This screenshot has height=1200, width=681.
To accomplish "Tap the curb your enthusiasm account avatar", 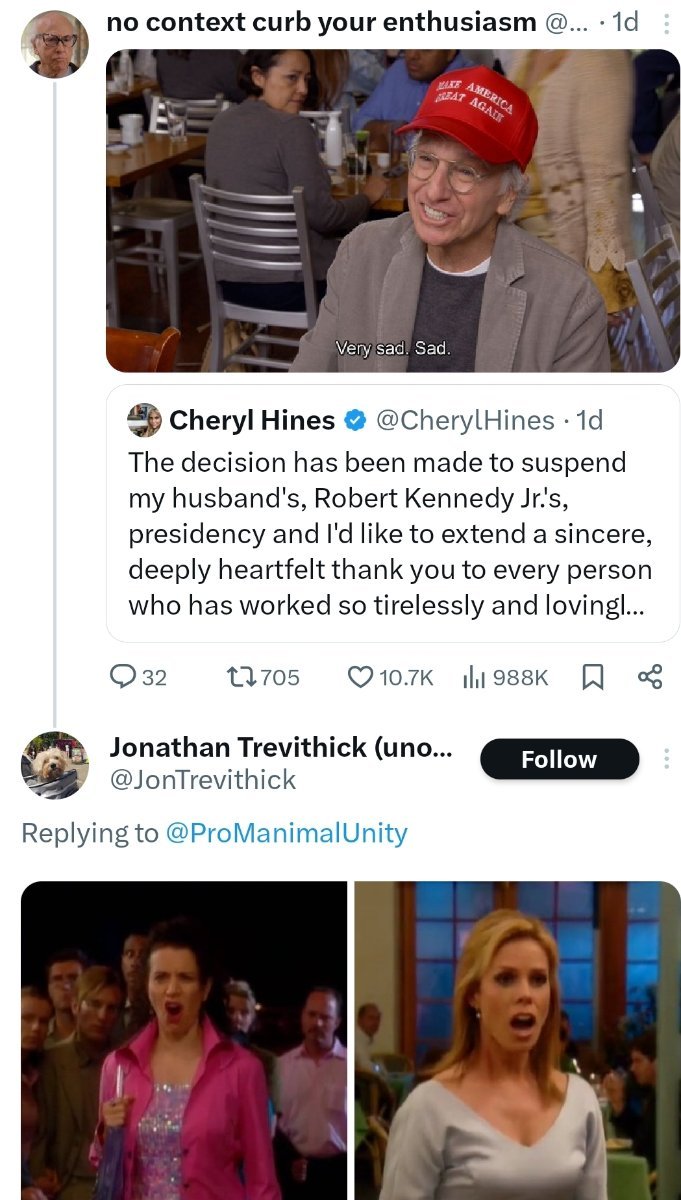I will pyautogui.click(x=55, y=44).
